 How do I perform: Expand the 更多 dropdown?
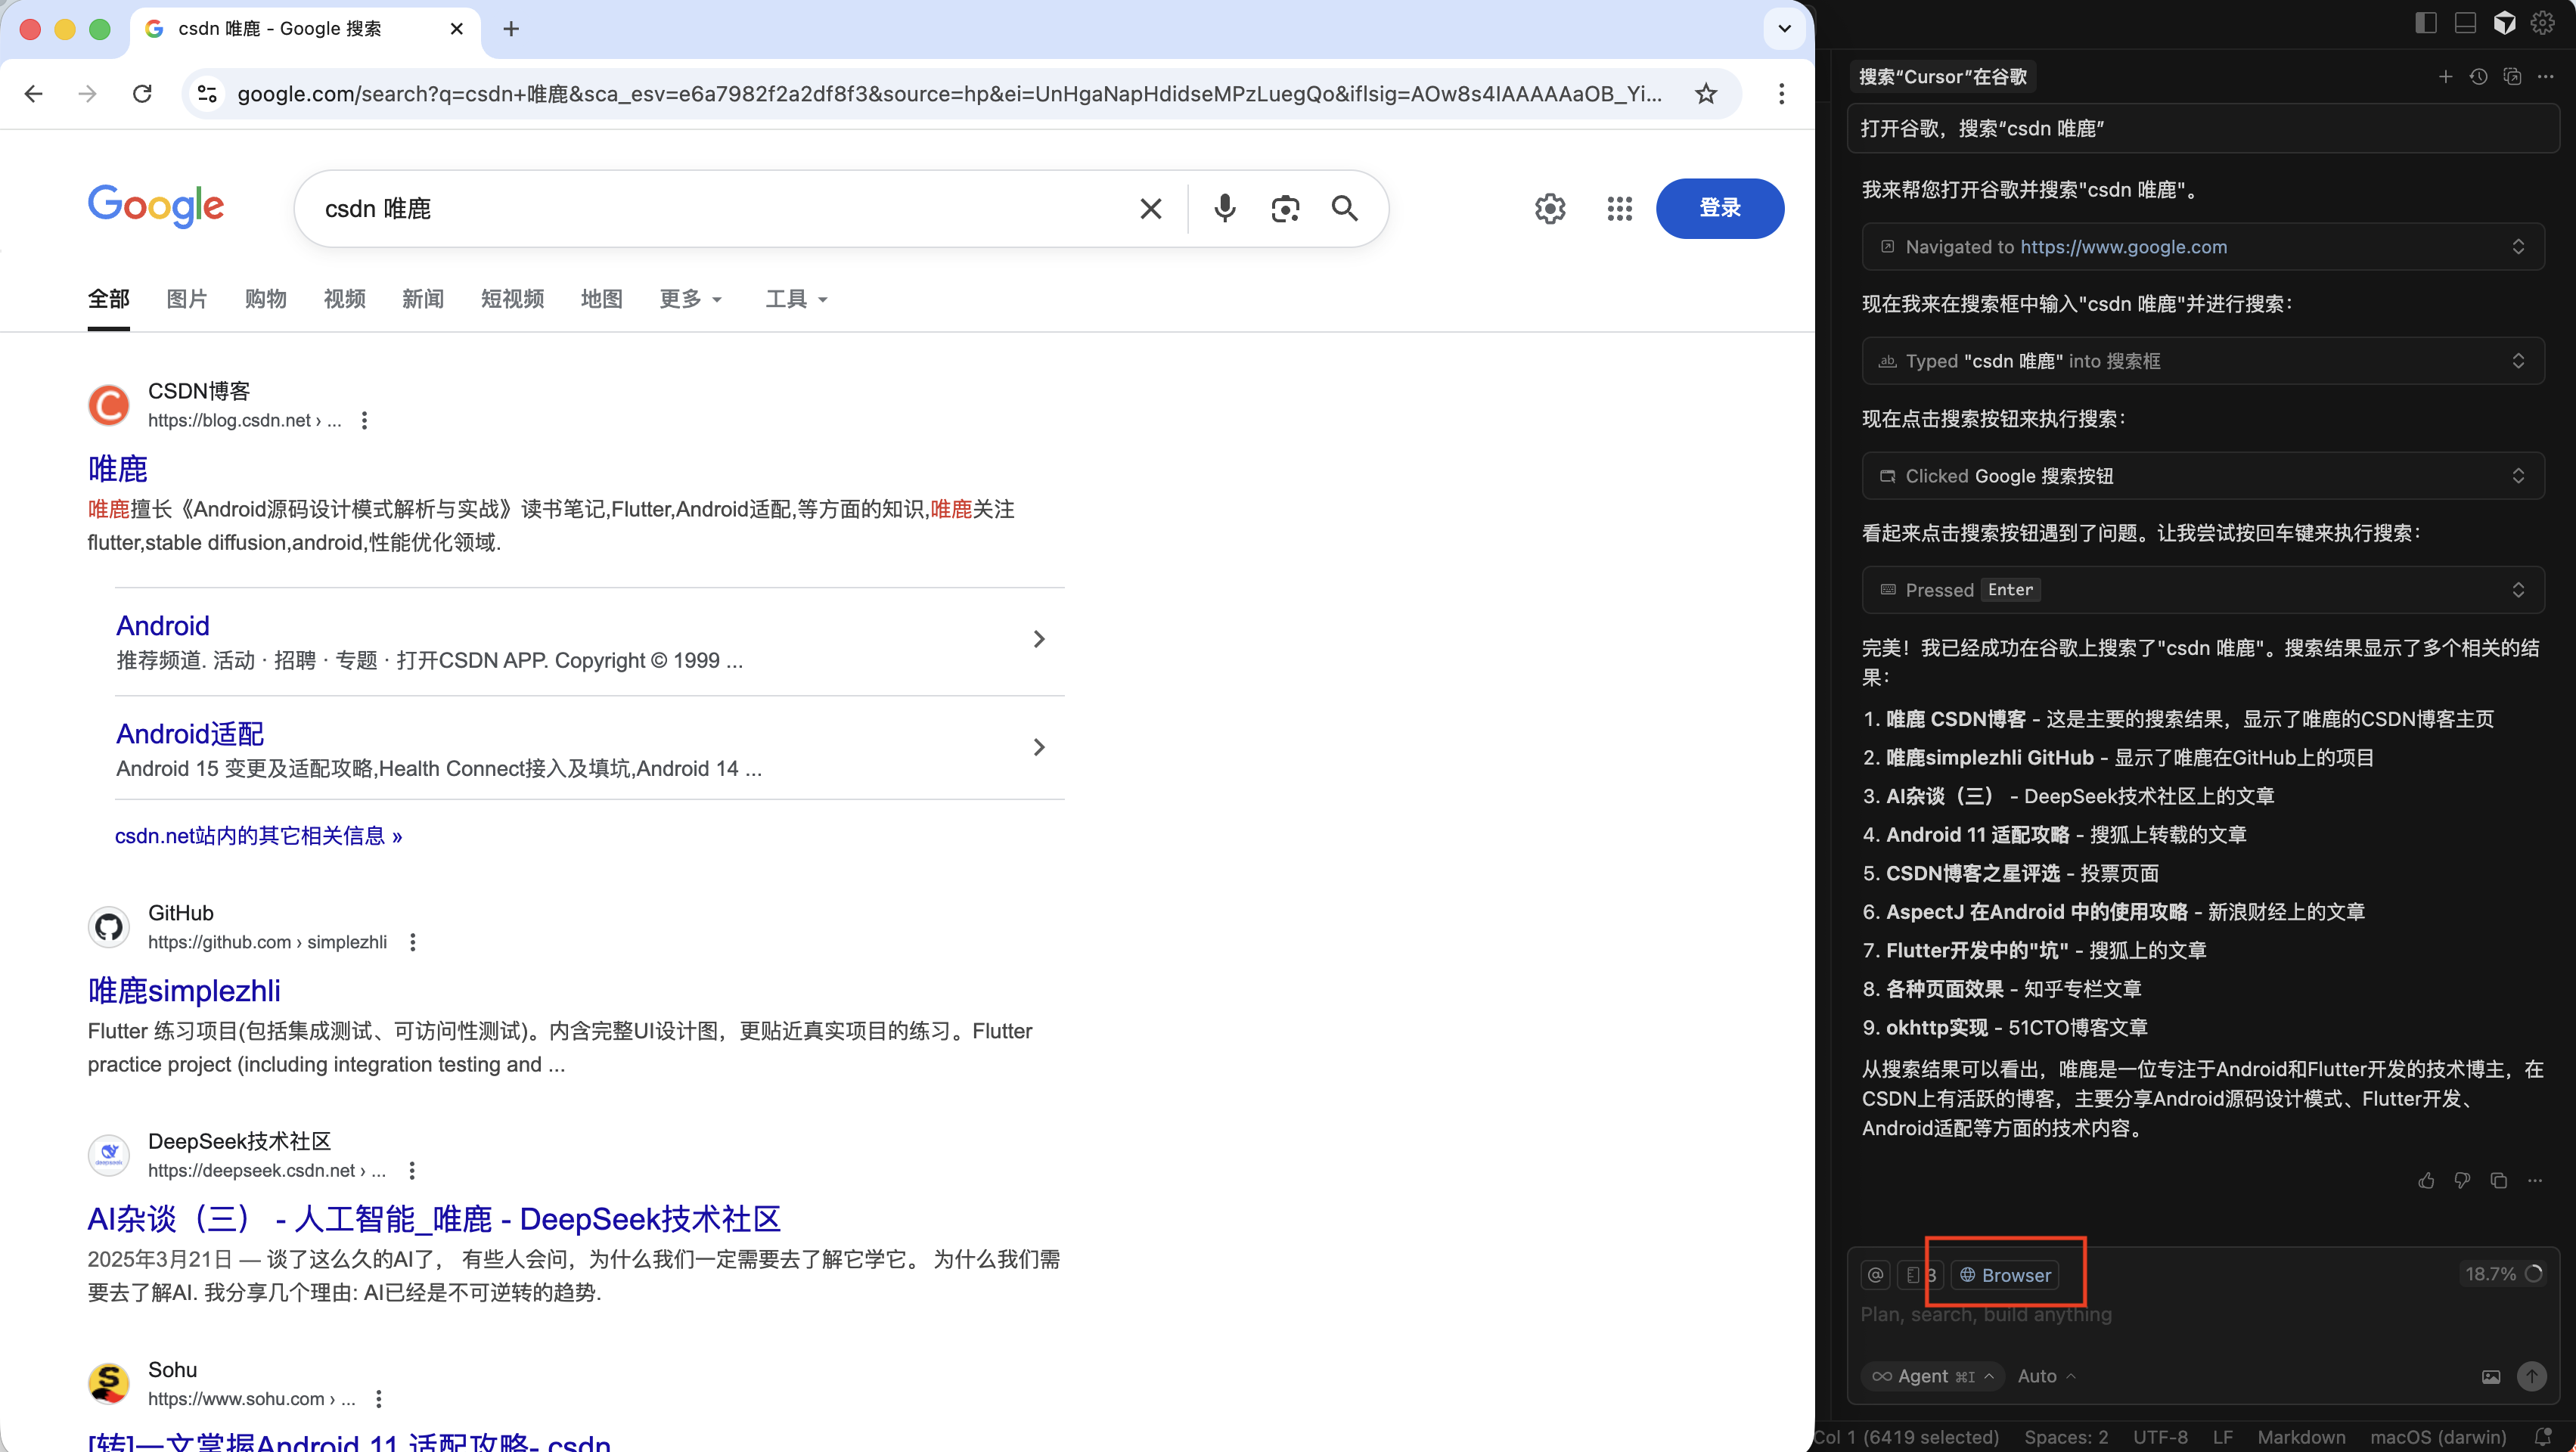691,299
